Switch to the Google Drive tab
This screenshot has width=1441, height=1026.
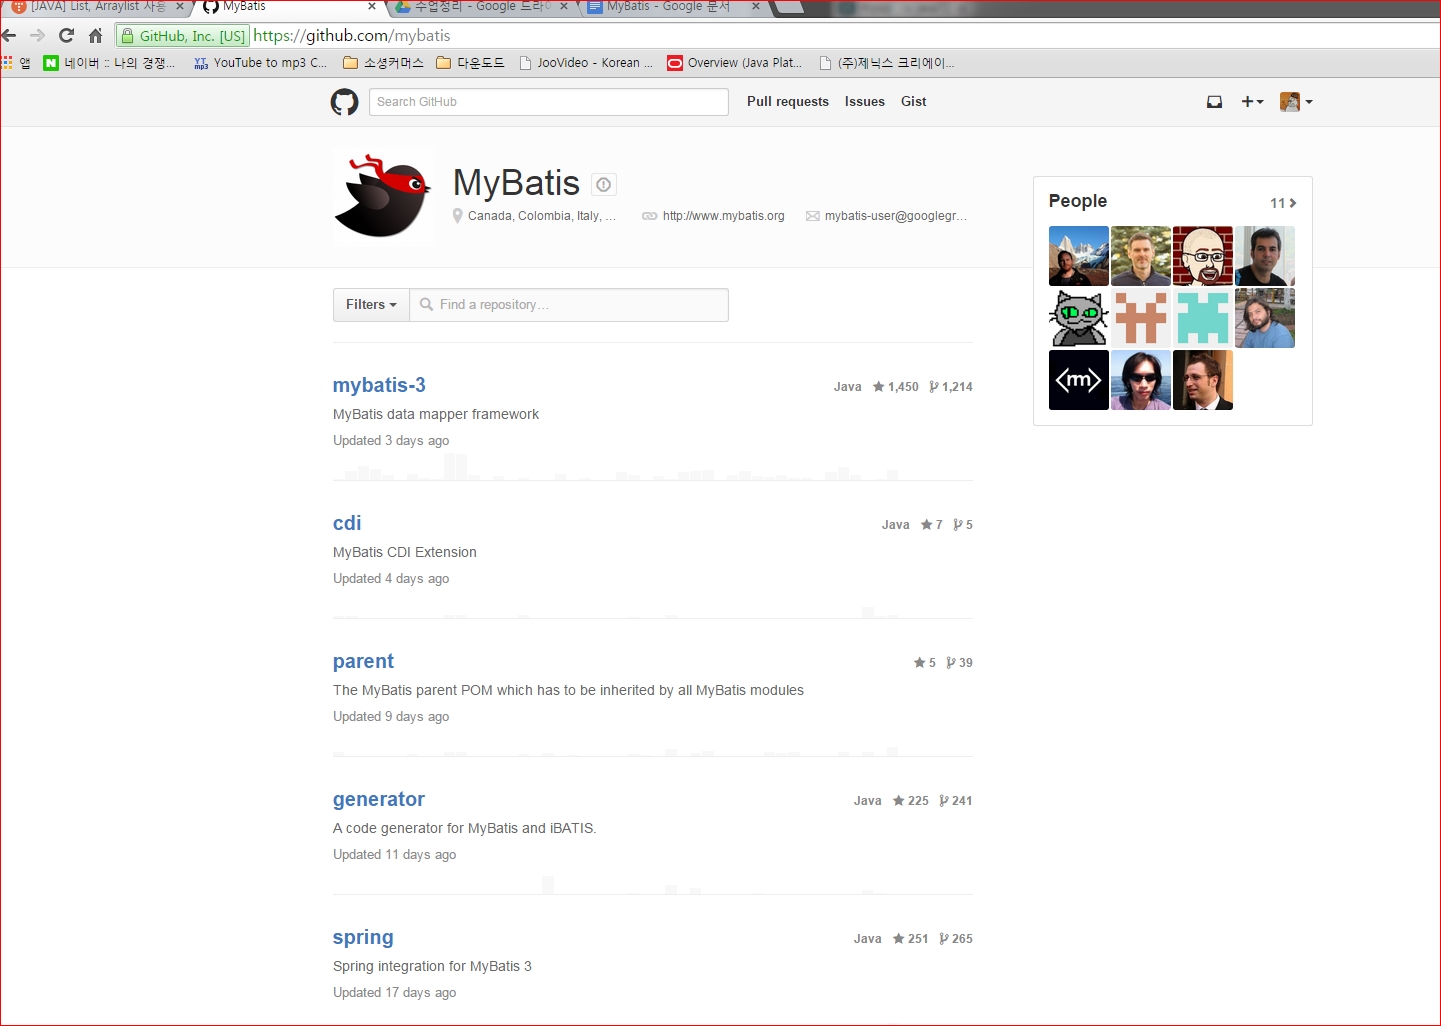point(483,7)
